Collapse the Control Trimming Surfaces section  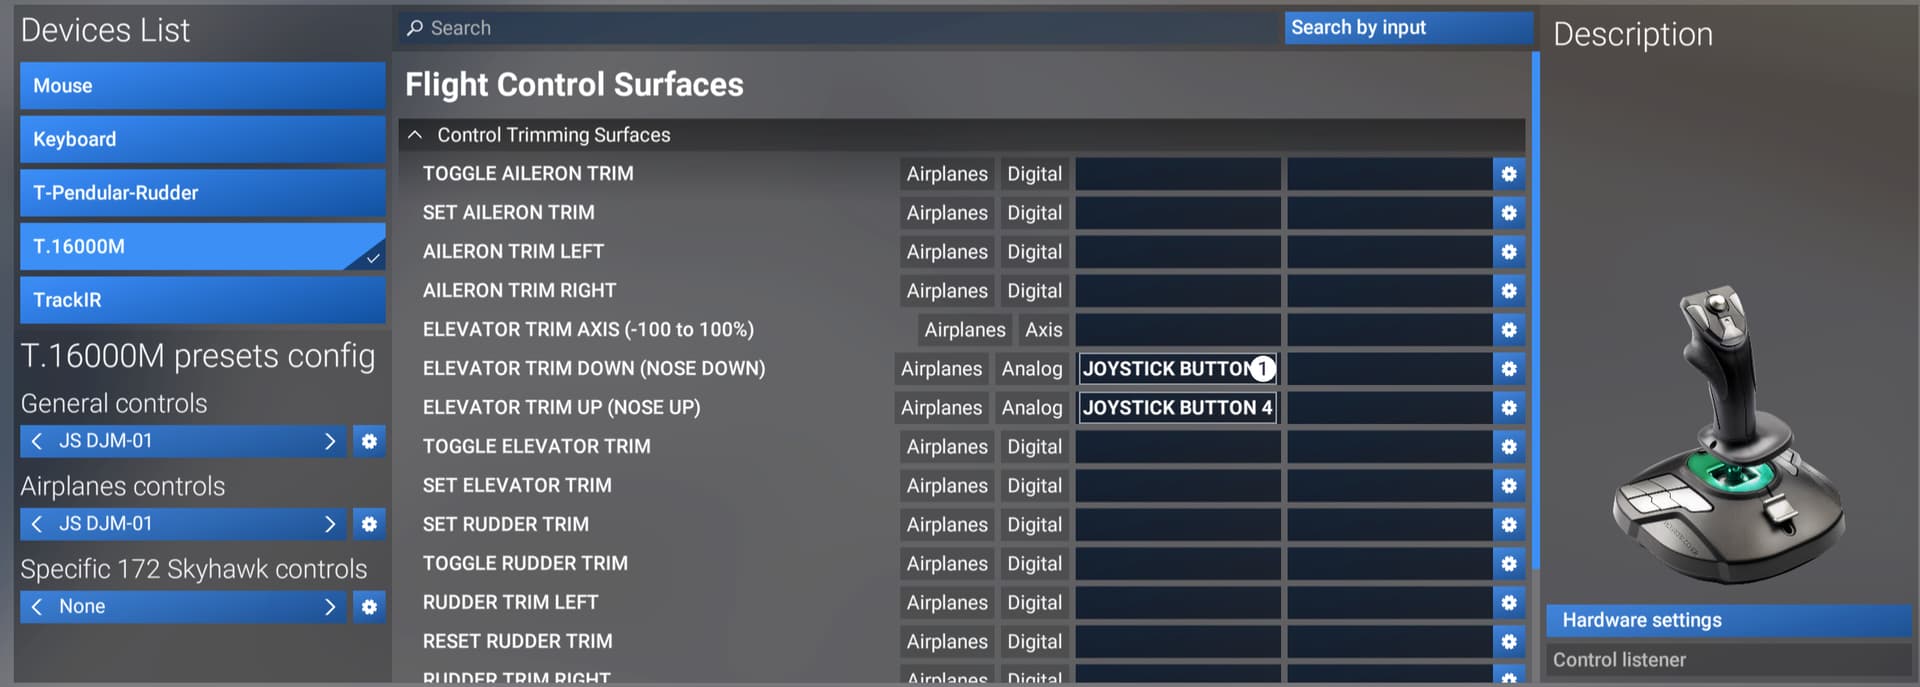click(x=415, y=135)
